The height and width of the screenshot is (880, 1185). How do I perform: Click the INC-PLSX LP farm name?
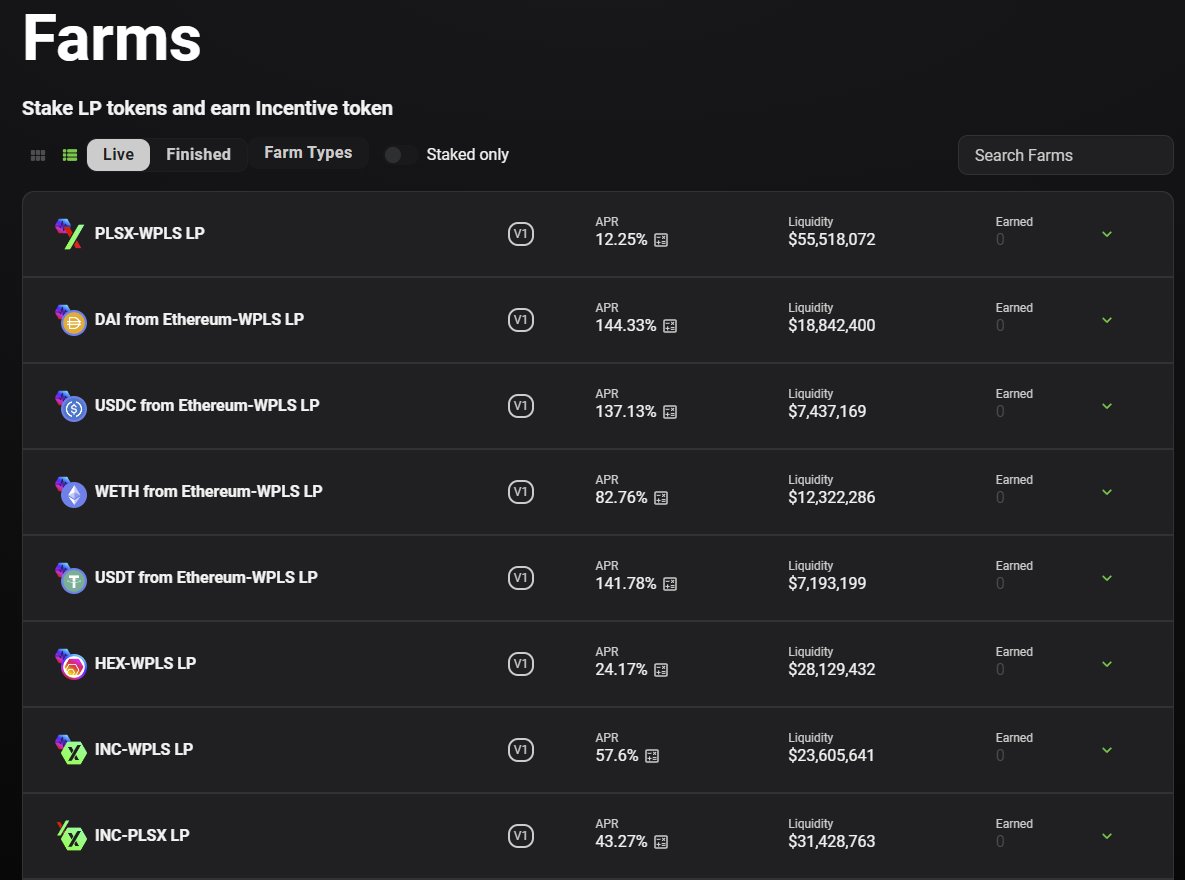142,835
